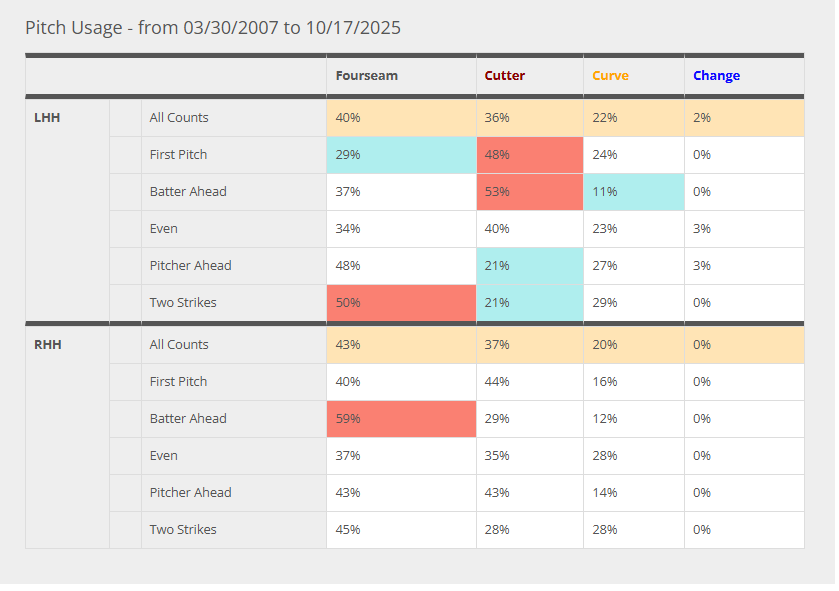Click the LHH Even row label
The width and height of the screenshot is (839, 591).
tap(164, 228)
